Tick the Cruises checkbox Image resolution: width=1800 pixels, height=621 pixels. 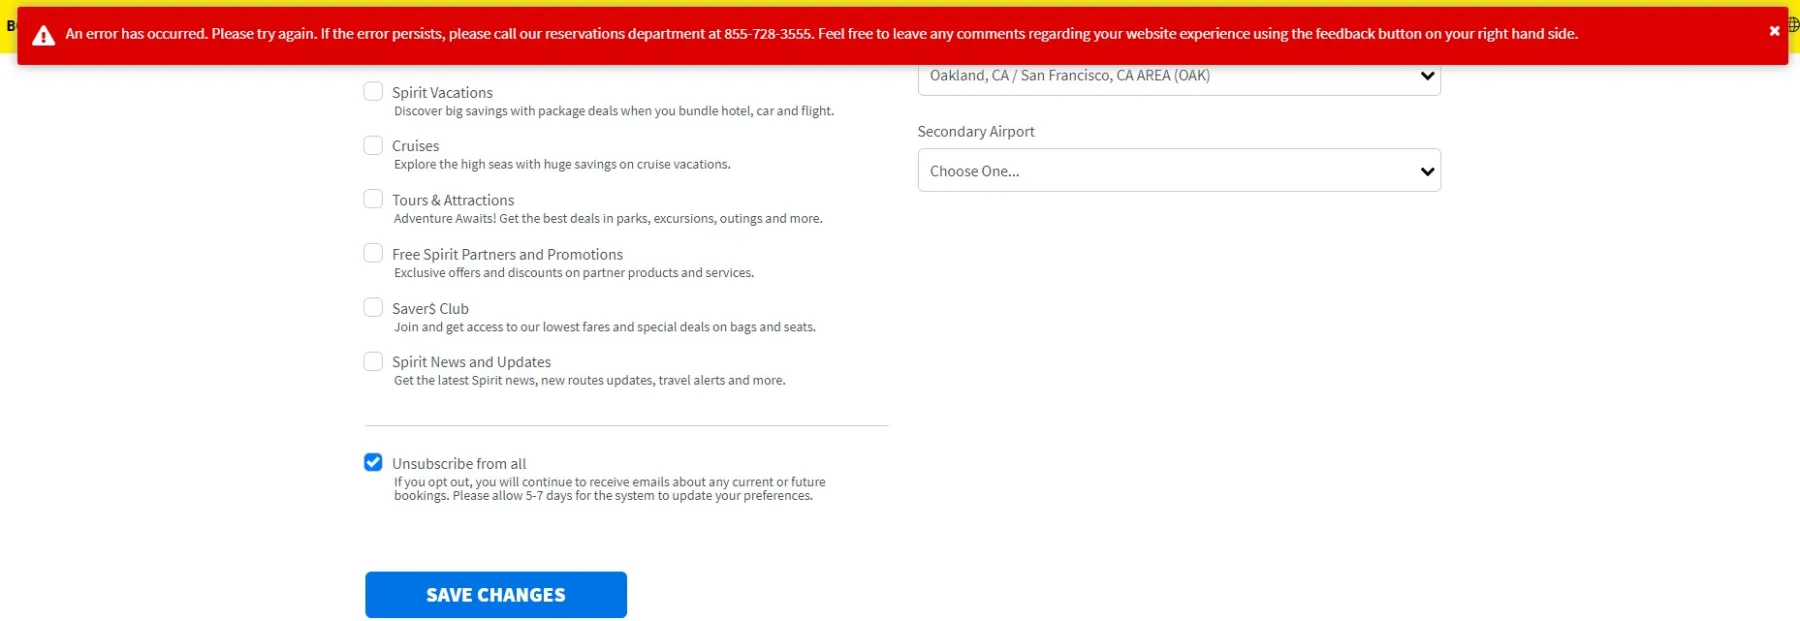[x=373, y=146]
